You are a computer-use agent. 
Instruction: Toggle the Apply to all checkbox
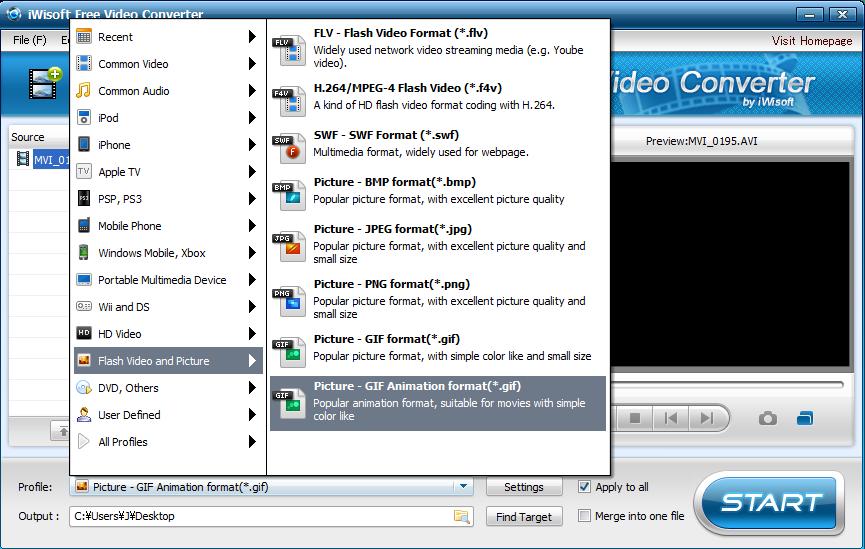pyautogui.click(x=584, y=487)
